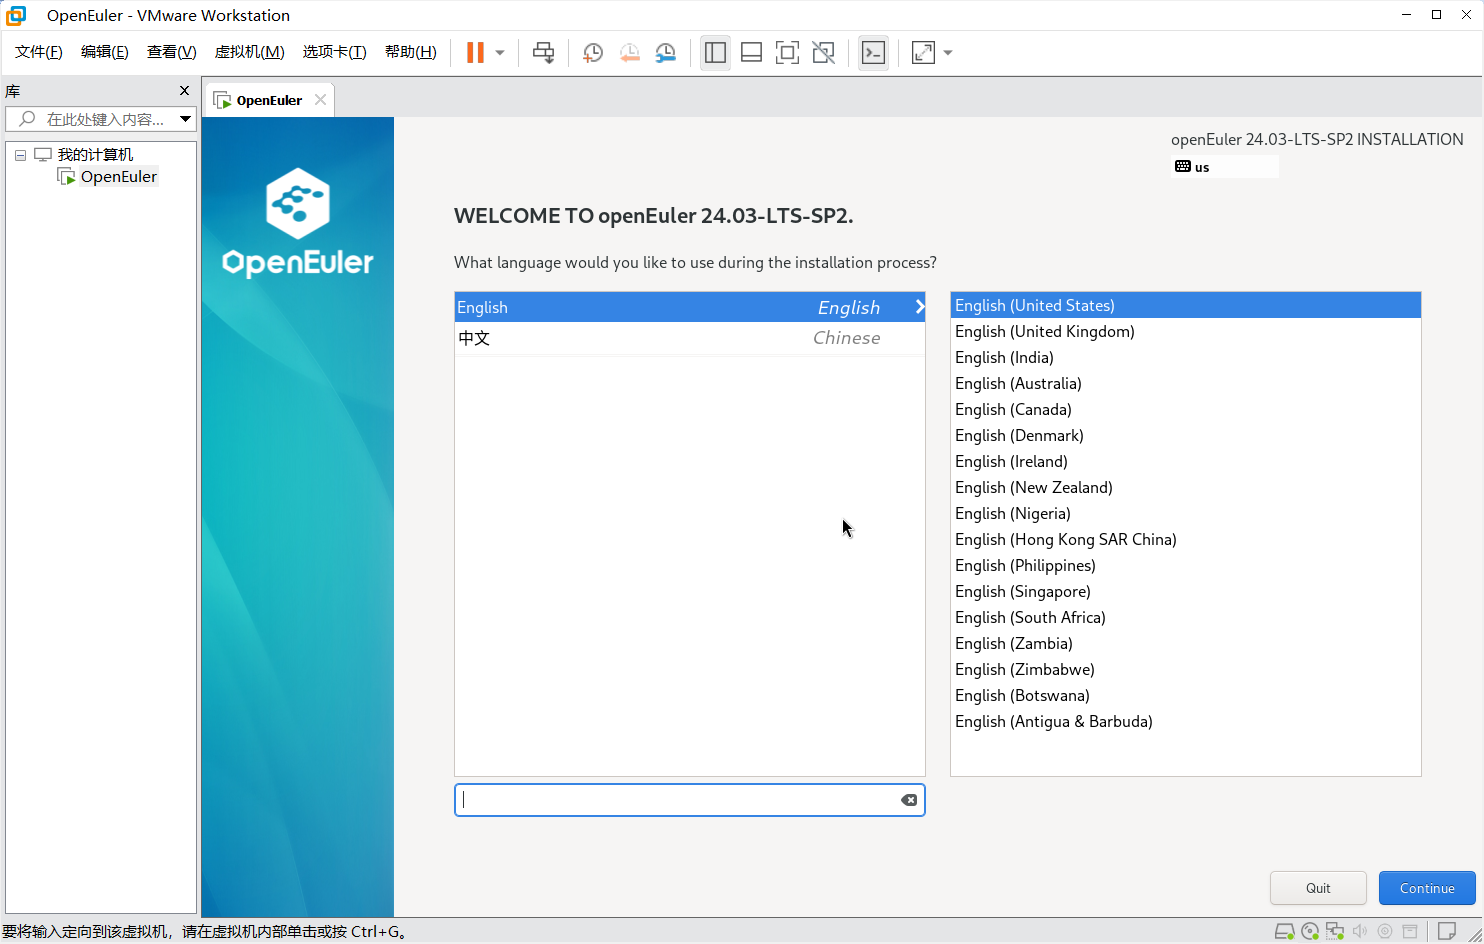Screen dimensions: 1484x944
Task: Open the 选项卡(T) menu
Action: [x=335, y=52]
